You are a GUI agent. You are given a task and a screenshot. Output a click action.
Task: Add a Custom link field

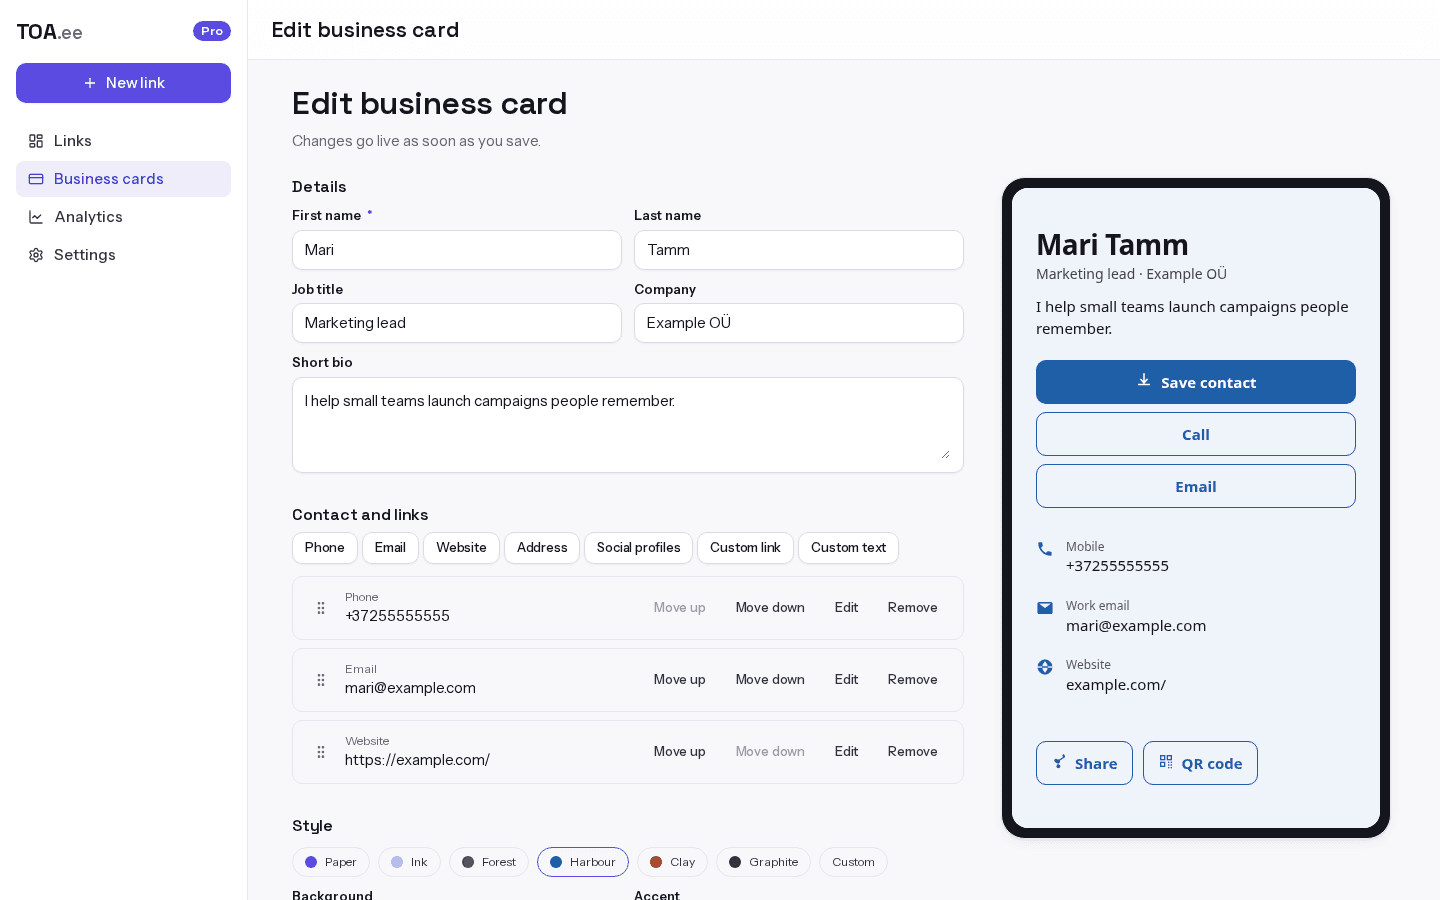tap(745, 548)
